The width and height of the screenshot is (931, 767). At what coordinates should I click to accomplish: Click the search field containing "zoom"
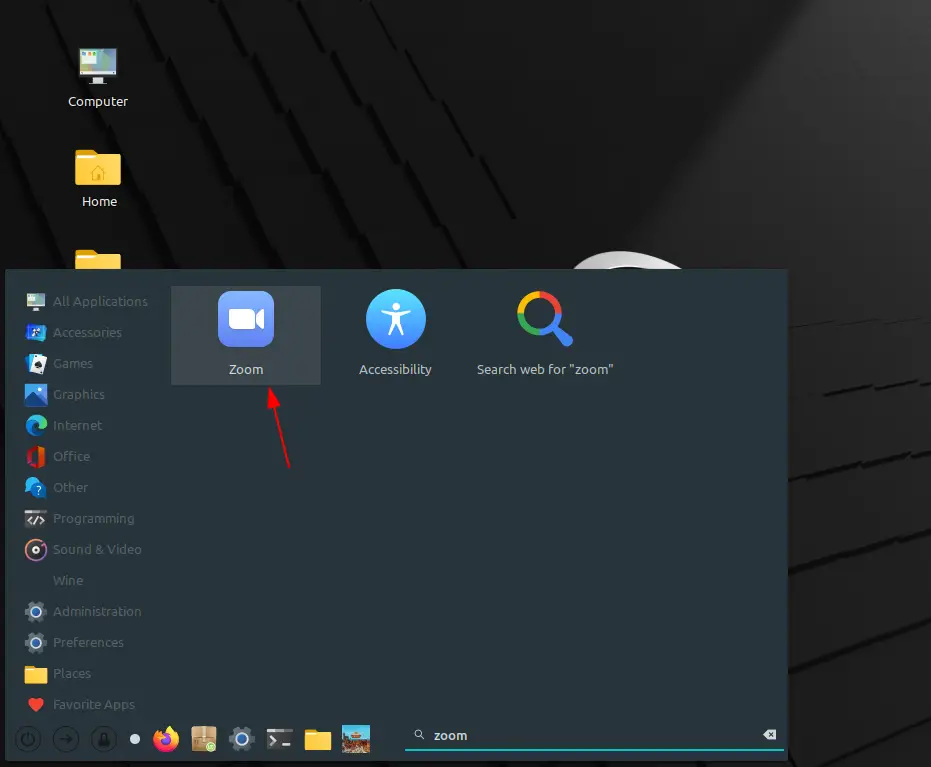pos(594,736)
